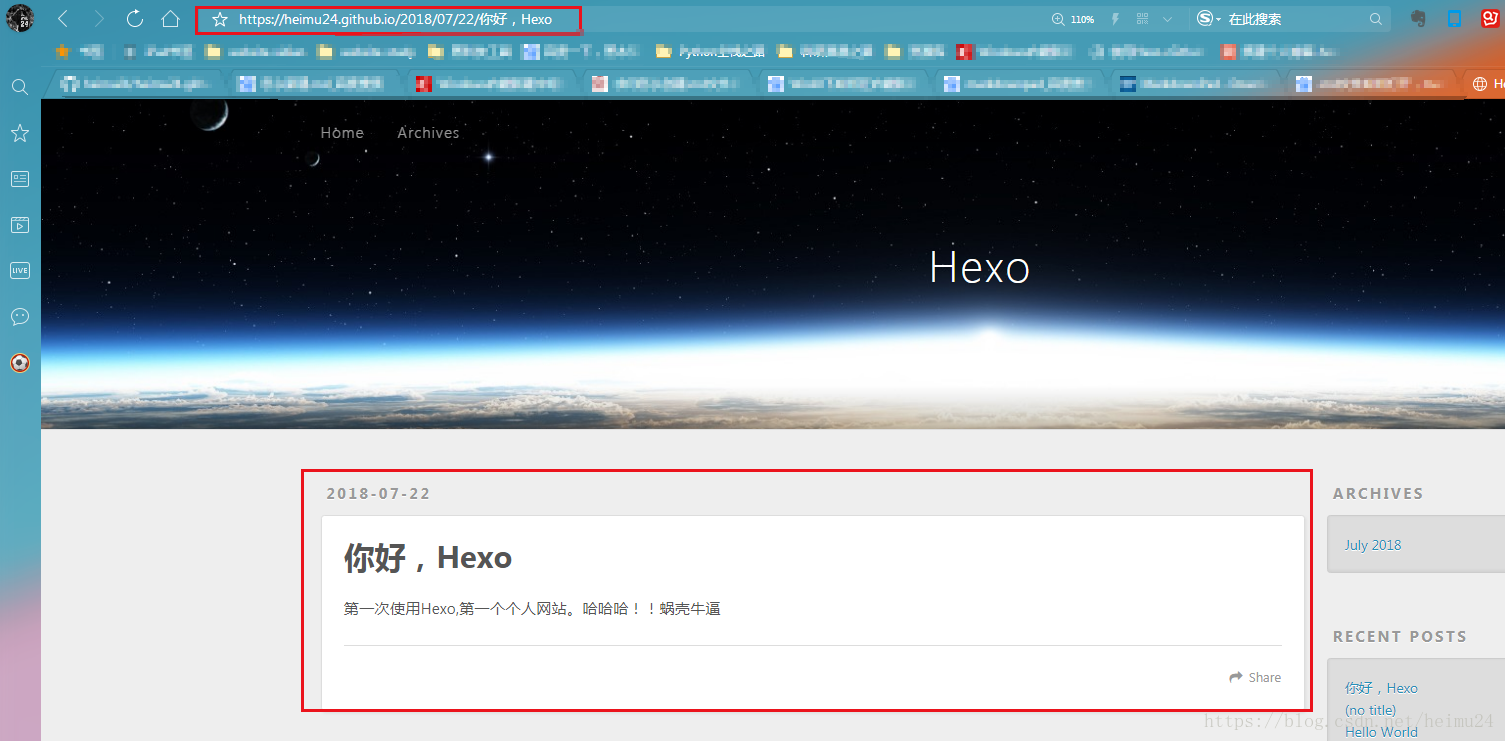Image resolution: width=1505 pixels, height=741 pixels.
Task: Go back to the previous page
Action: tap(63, 19)
